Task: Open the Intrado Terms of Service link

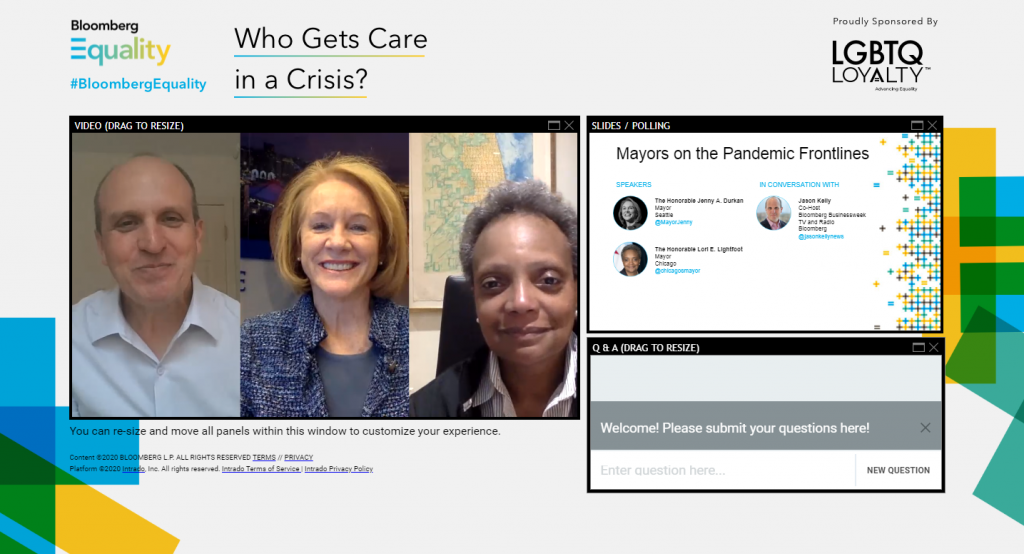Action: pos(261,468)
